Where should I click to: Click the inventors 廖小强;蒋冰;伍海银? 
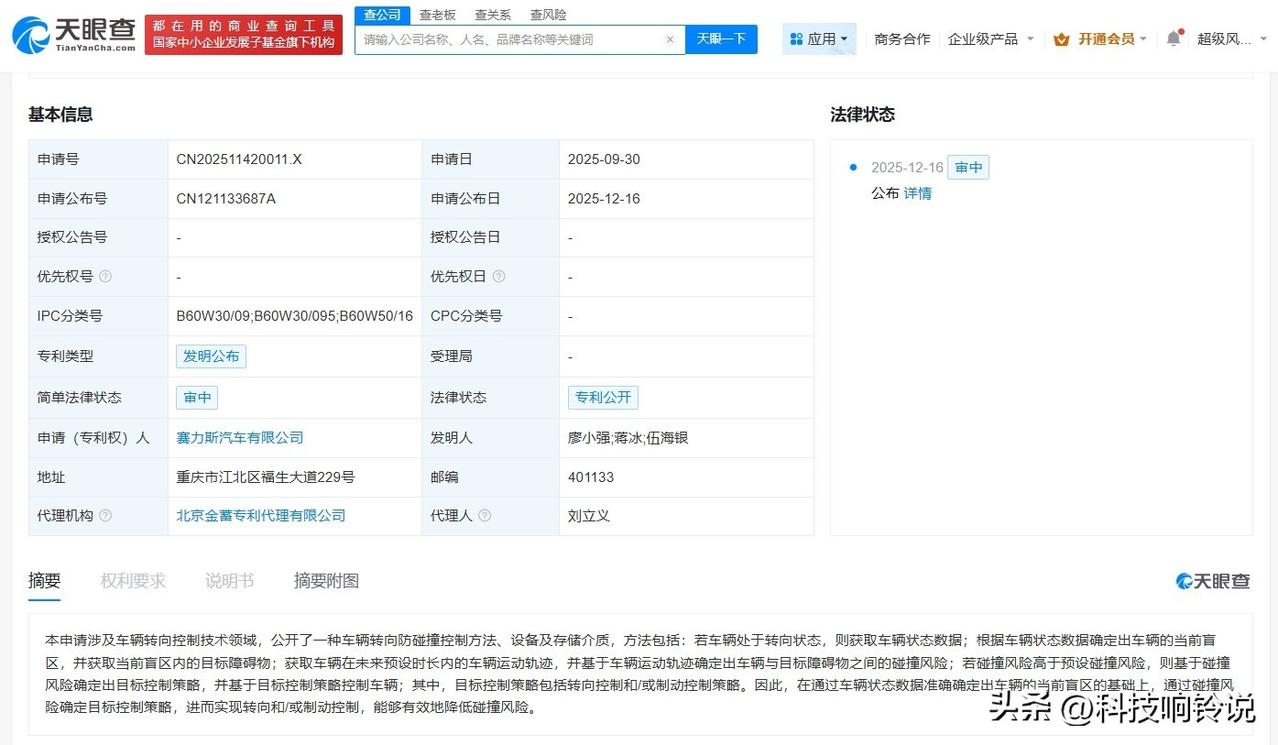pyautogui.click(x=627, y=437)
